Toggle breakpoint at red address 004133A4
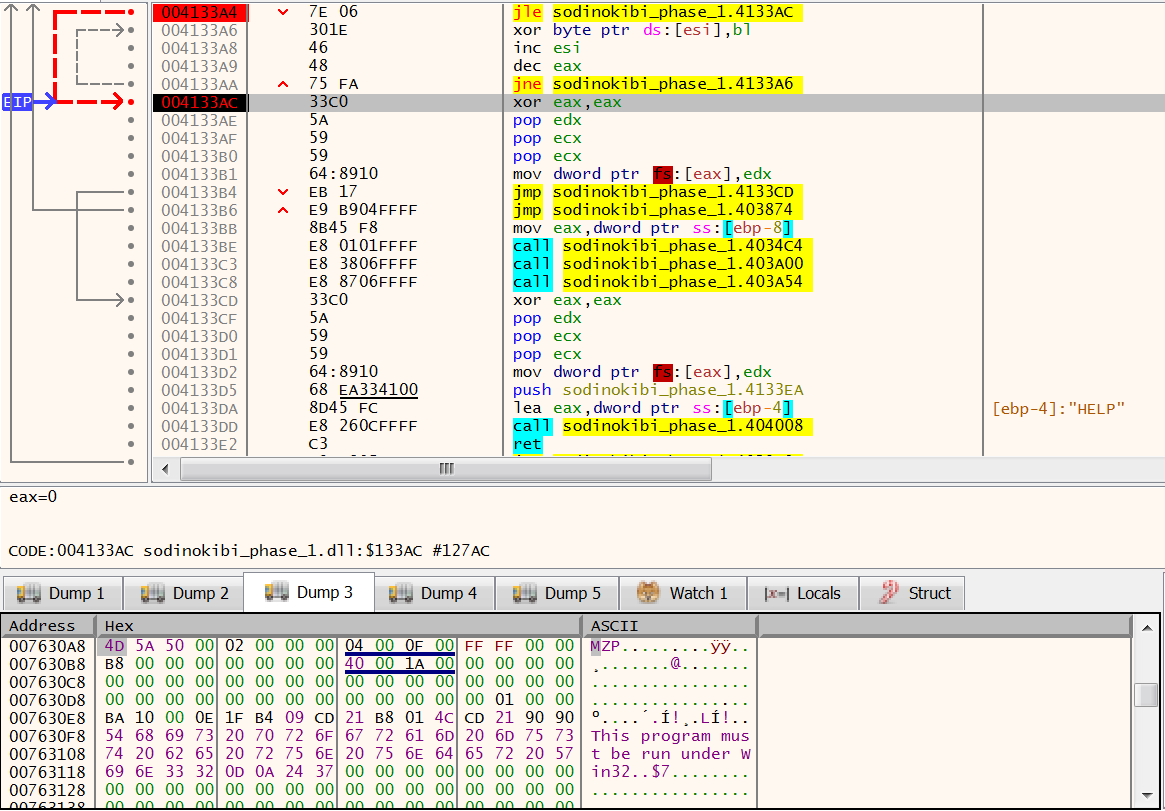Viewport: 1165px width, 811px height. coord(199,12)
